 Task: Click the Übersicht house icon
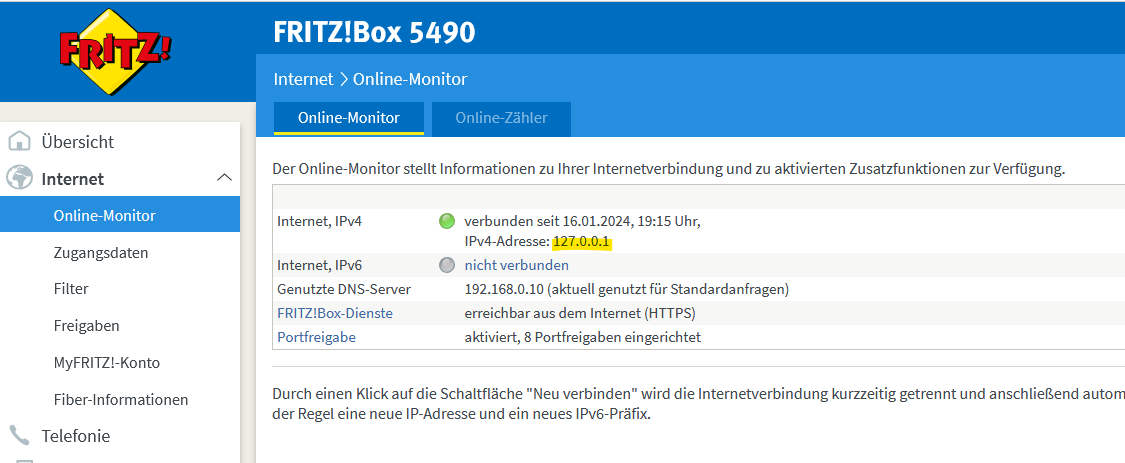(x=19, y=141)
